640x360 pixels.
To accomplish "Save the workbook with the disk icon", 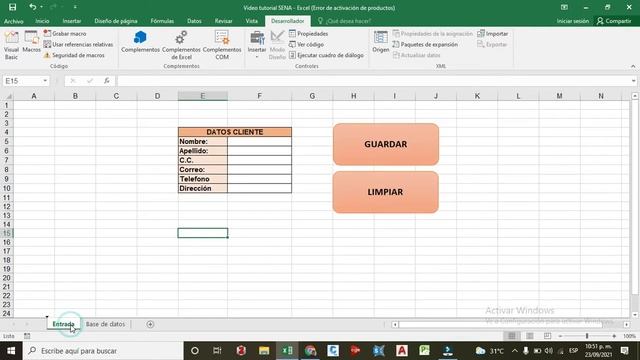I will (x=13, y=7).
